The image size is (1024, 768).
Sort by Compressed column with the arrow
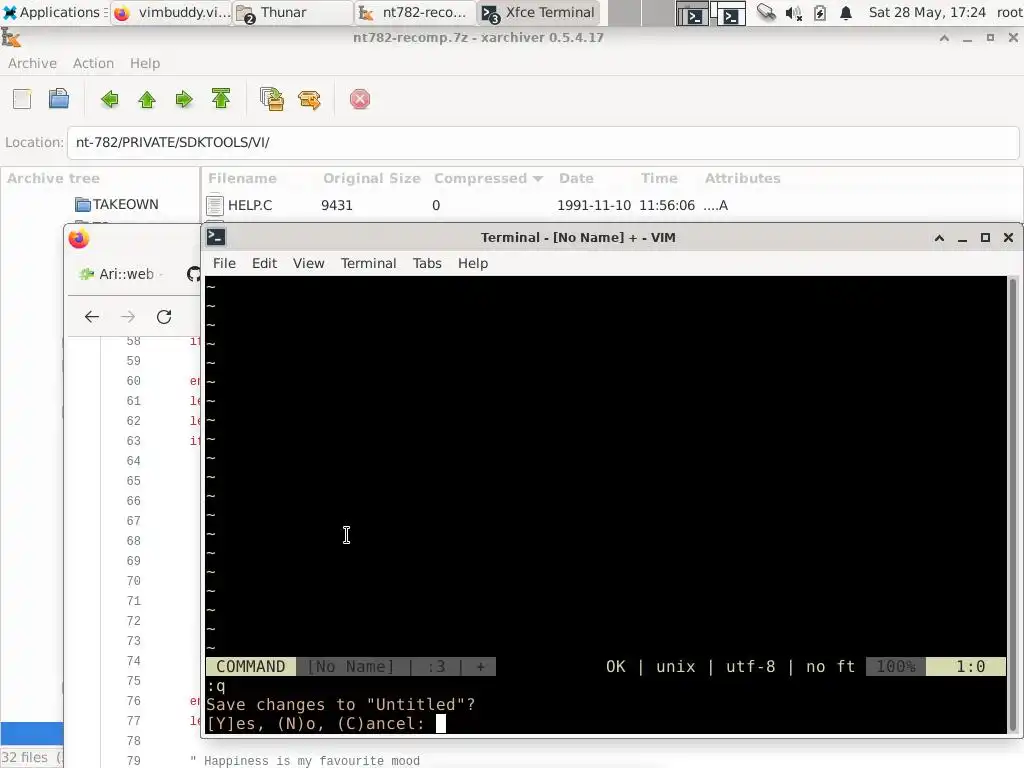[488, 178]
